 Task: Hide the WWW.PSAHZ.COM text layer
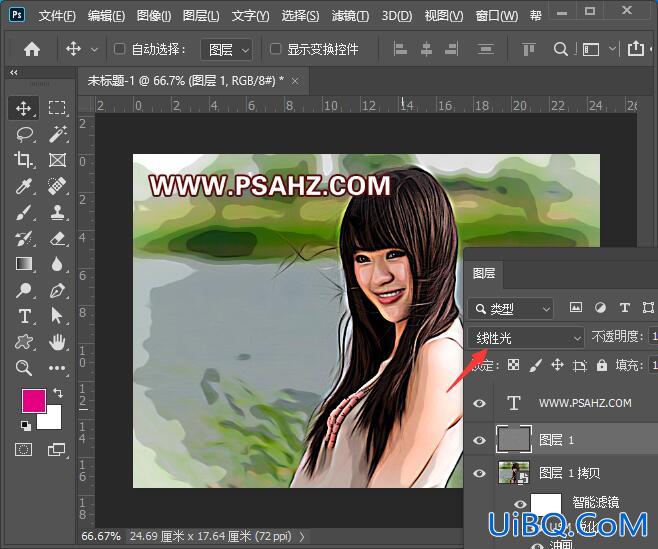click(x=480, y=403)
